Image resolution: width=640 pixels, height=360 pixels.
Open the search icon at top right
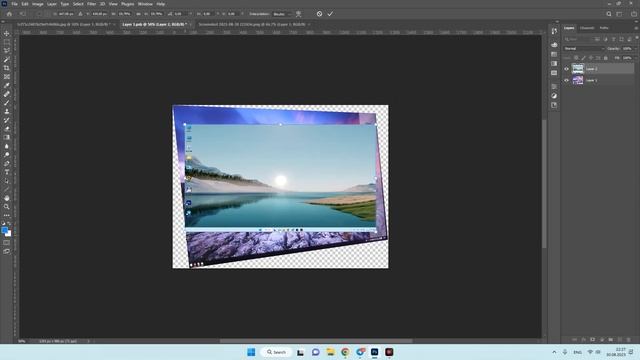pyautogui.click(x=609, y=14)
